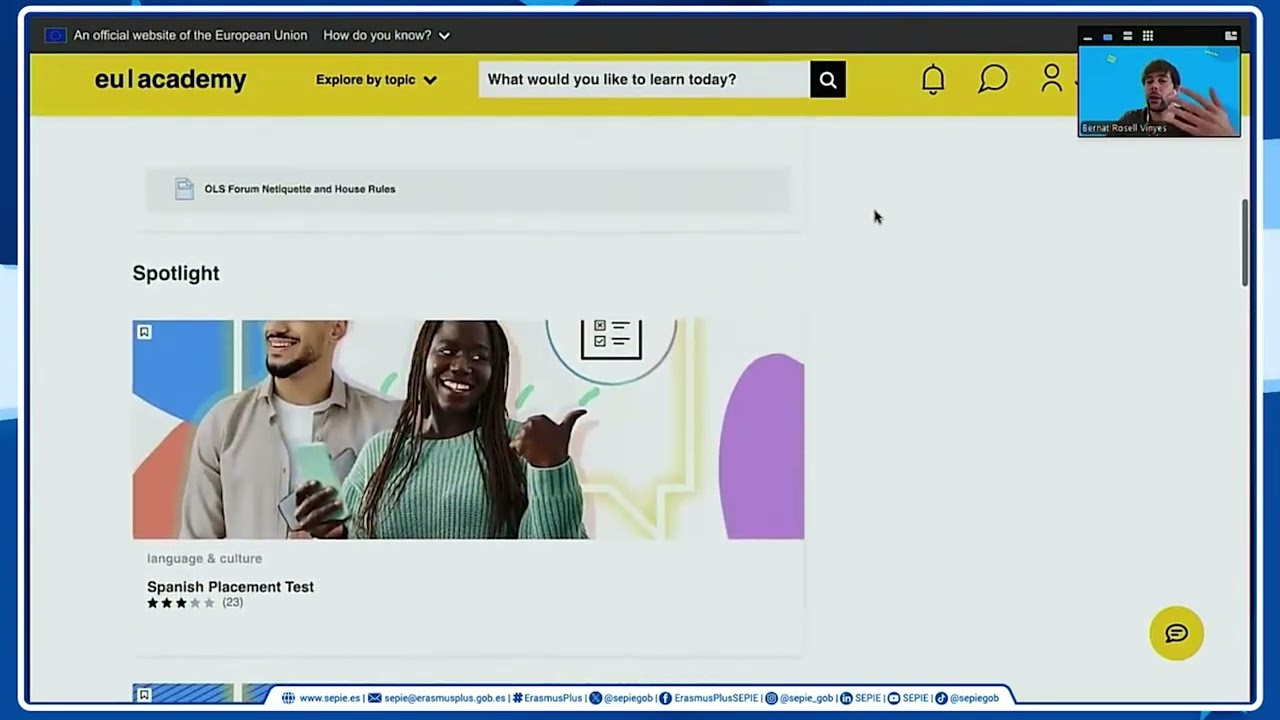
Task: Click the rightmost layout icon on video panel
Action: [1231, 36]
